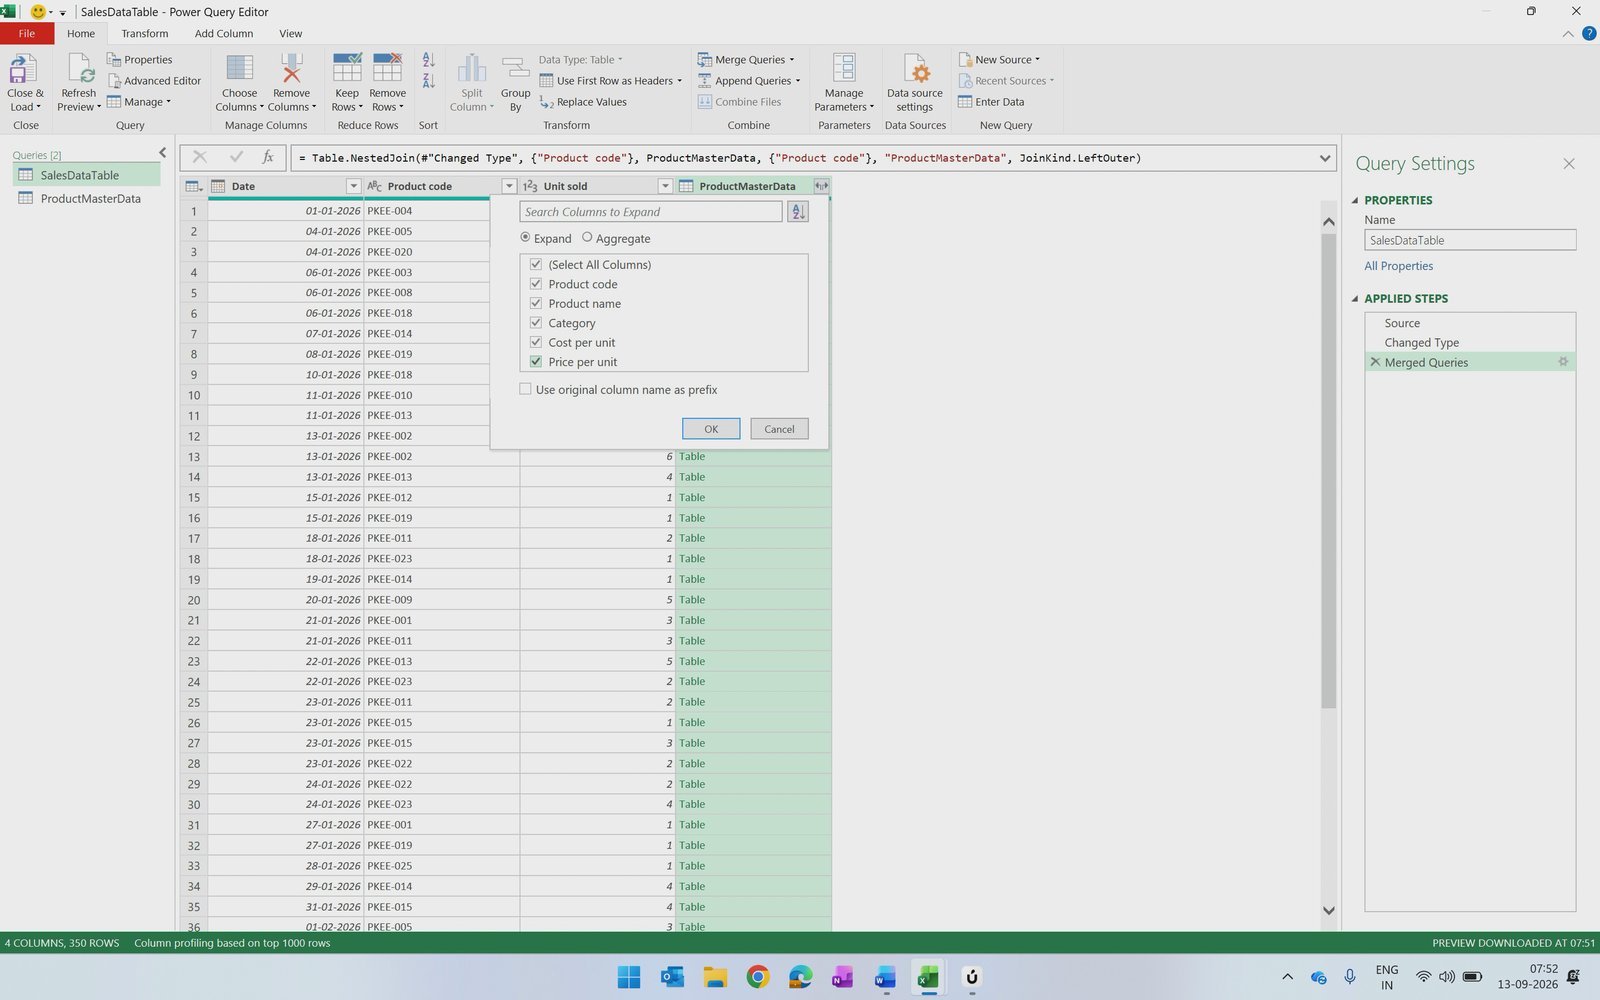Screen dimensions: 1600x1000
Task: Uncheck the Cost per unit checkbox
Action: [536, 342]
